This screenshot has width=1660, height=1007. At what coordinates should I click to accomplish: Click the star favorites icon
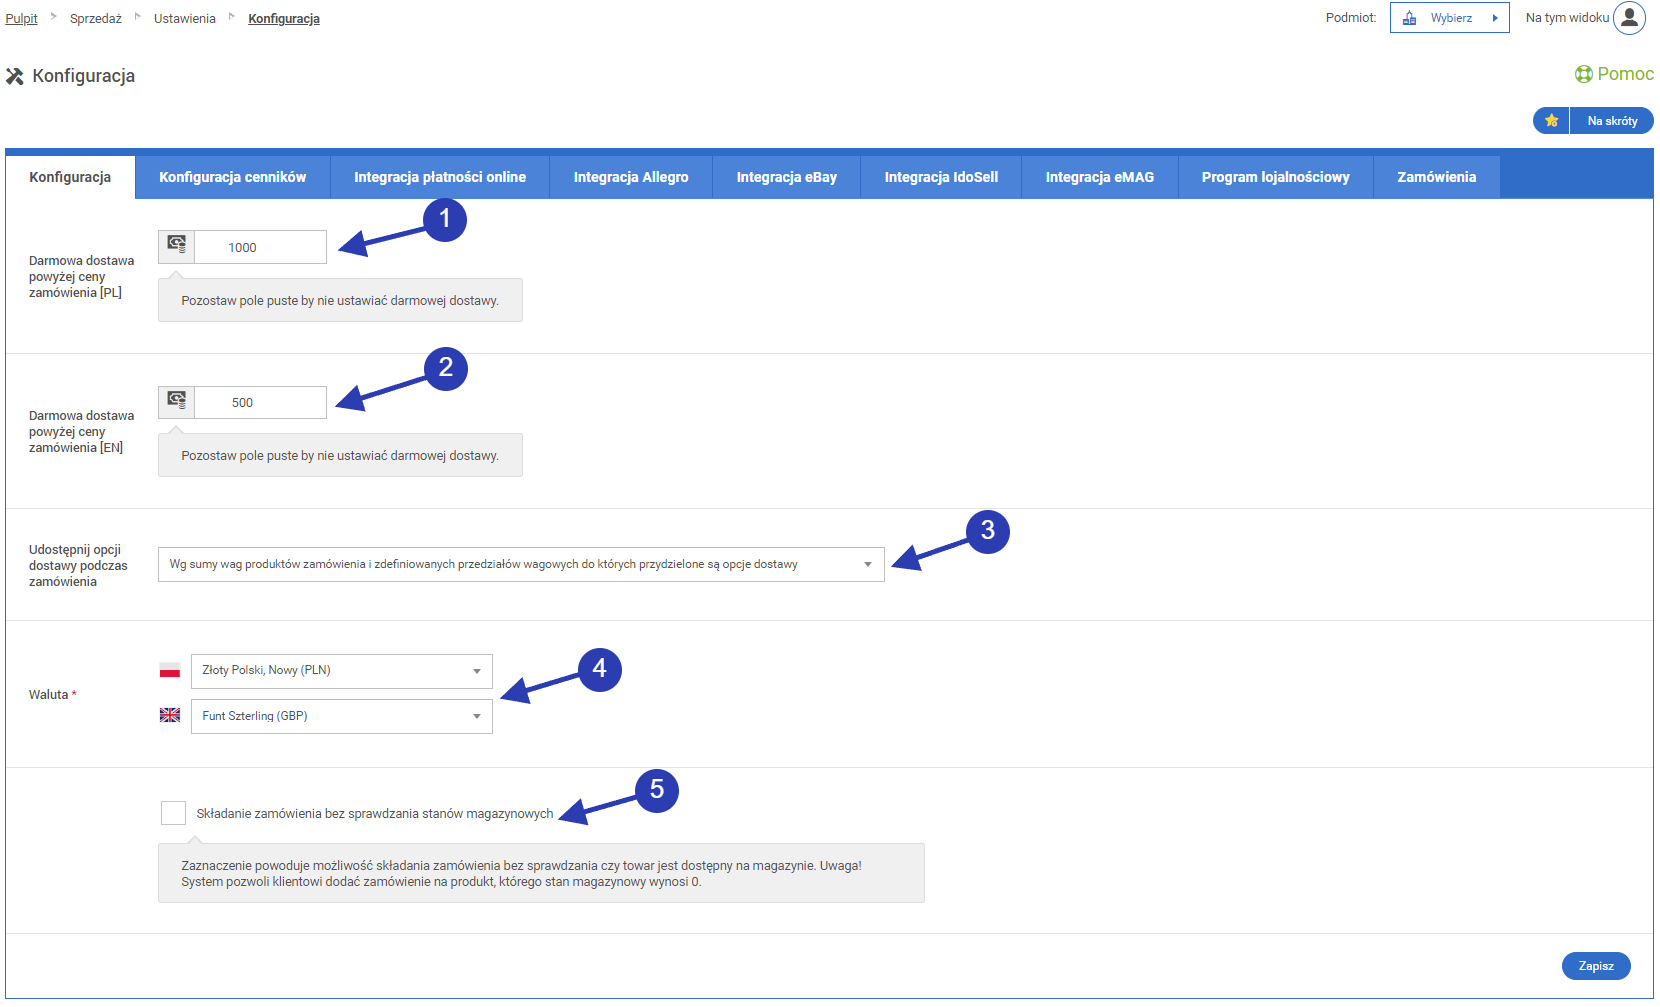tap(1551, 121)
